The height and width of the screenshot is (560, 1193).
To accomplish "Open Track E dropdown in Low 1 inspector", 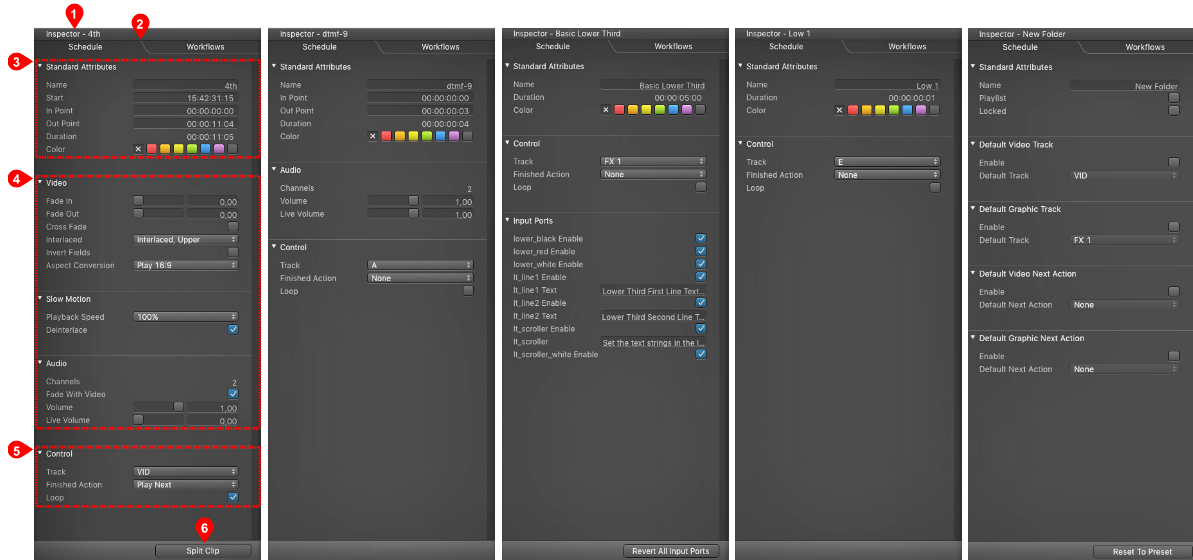I will coord(887,161).
